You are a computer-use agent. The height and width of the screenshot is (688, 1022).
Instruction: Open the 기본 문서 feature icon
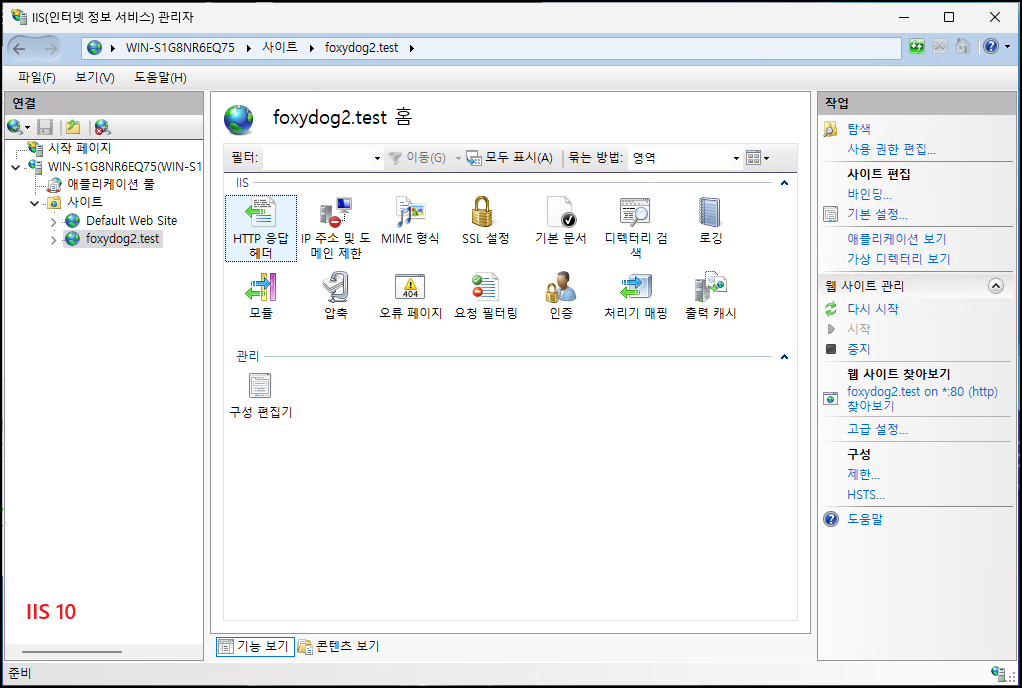pos(561,222)
